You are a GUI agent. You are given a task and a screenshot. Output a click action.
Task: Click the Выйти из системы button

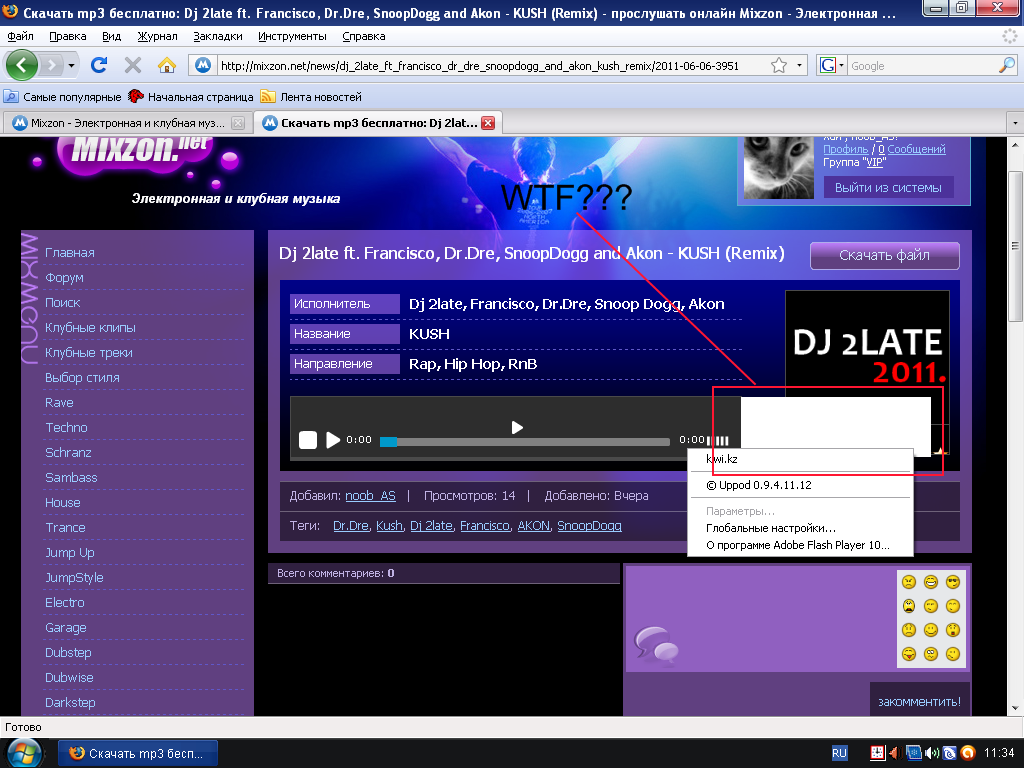[888, 187]
